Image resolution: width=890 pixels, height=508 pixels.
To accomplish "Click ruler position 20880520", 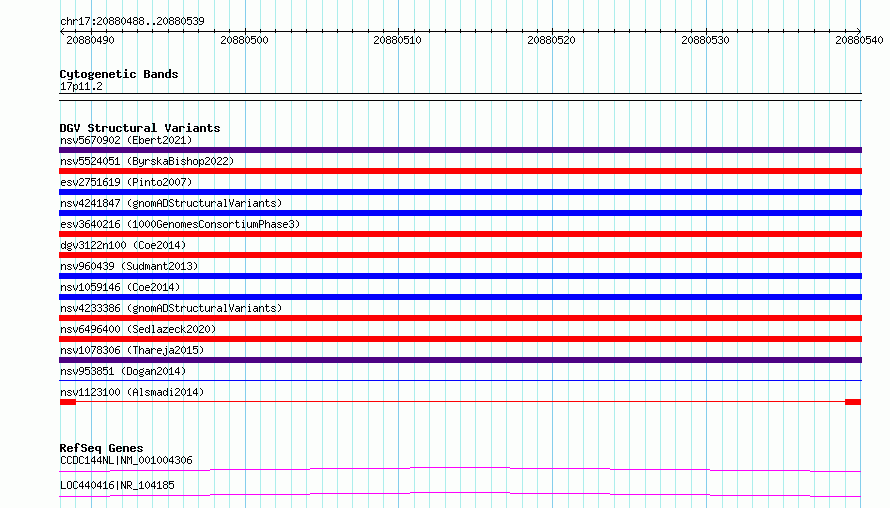I will [551, 40].
